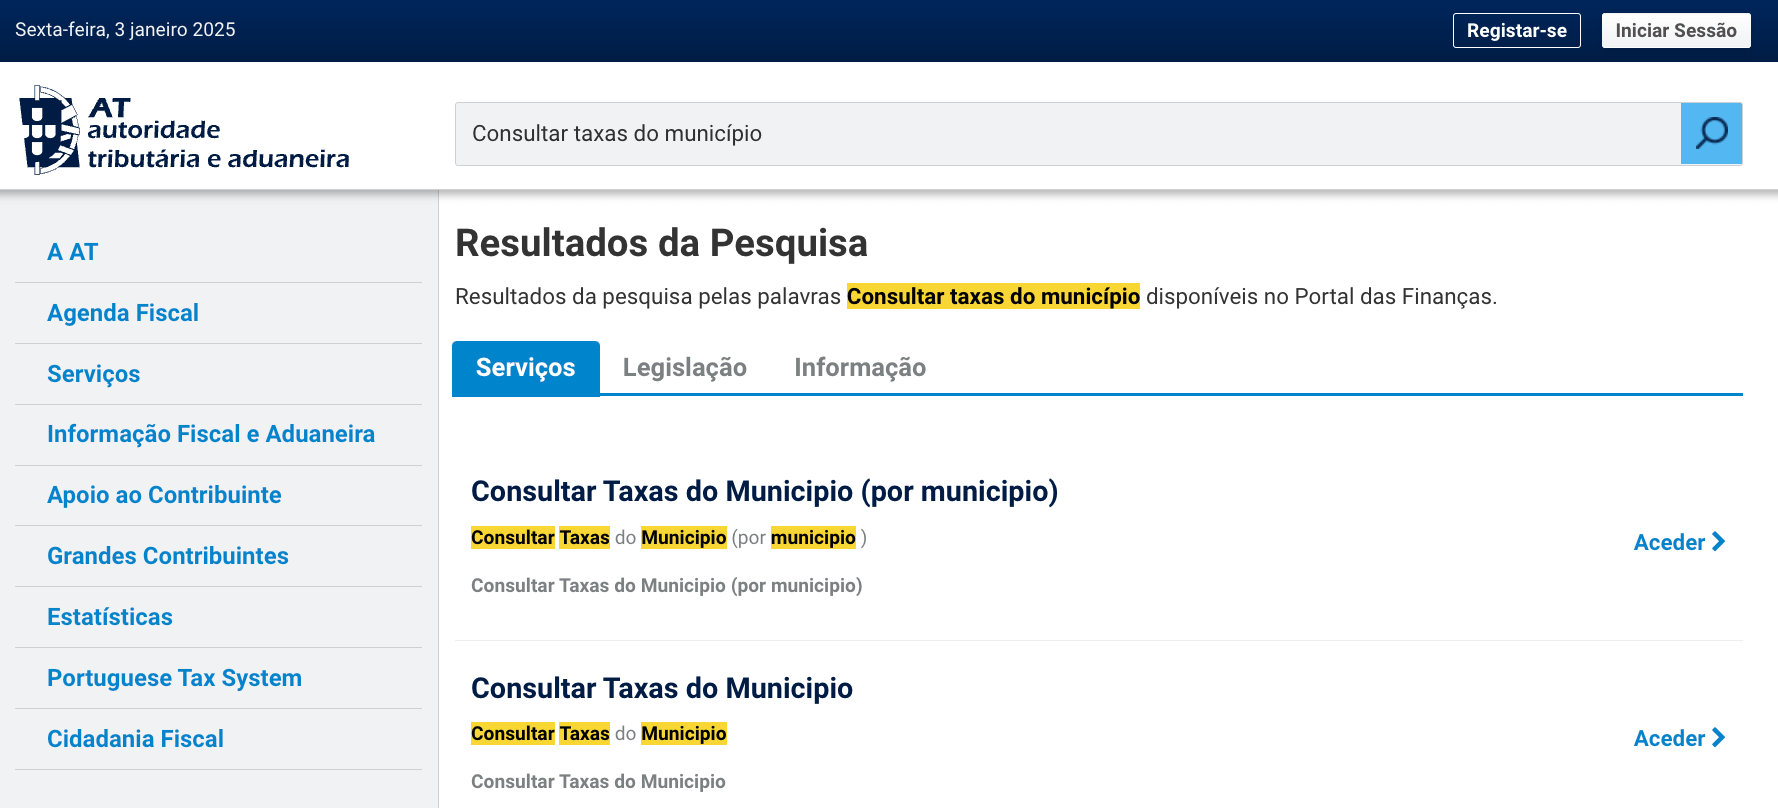Open the Informação tab
The image size is (1778, 808).
859,367
